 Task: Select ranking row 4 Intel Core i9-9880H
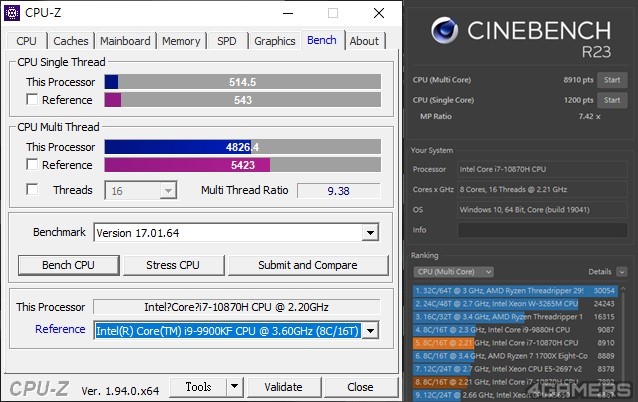[x=515, y=330]
